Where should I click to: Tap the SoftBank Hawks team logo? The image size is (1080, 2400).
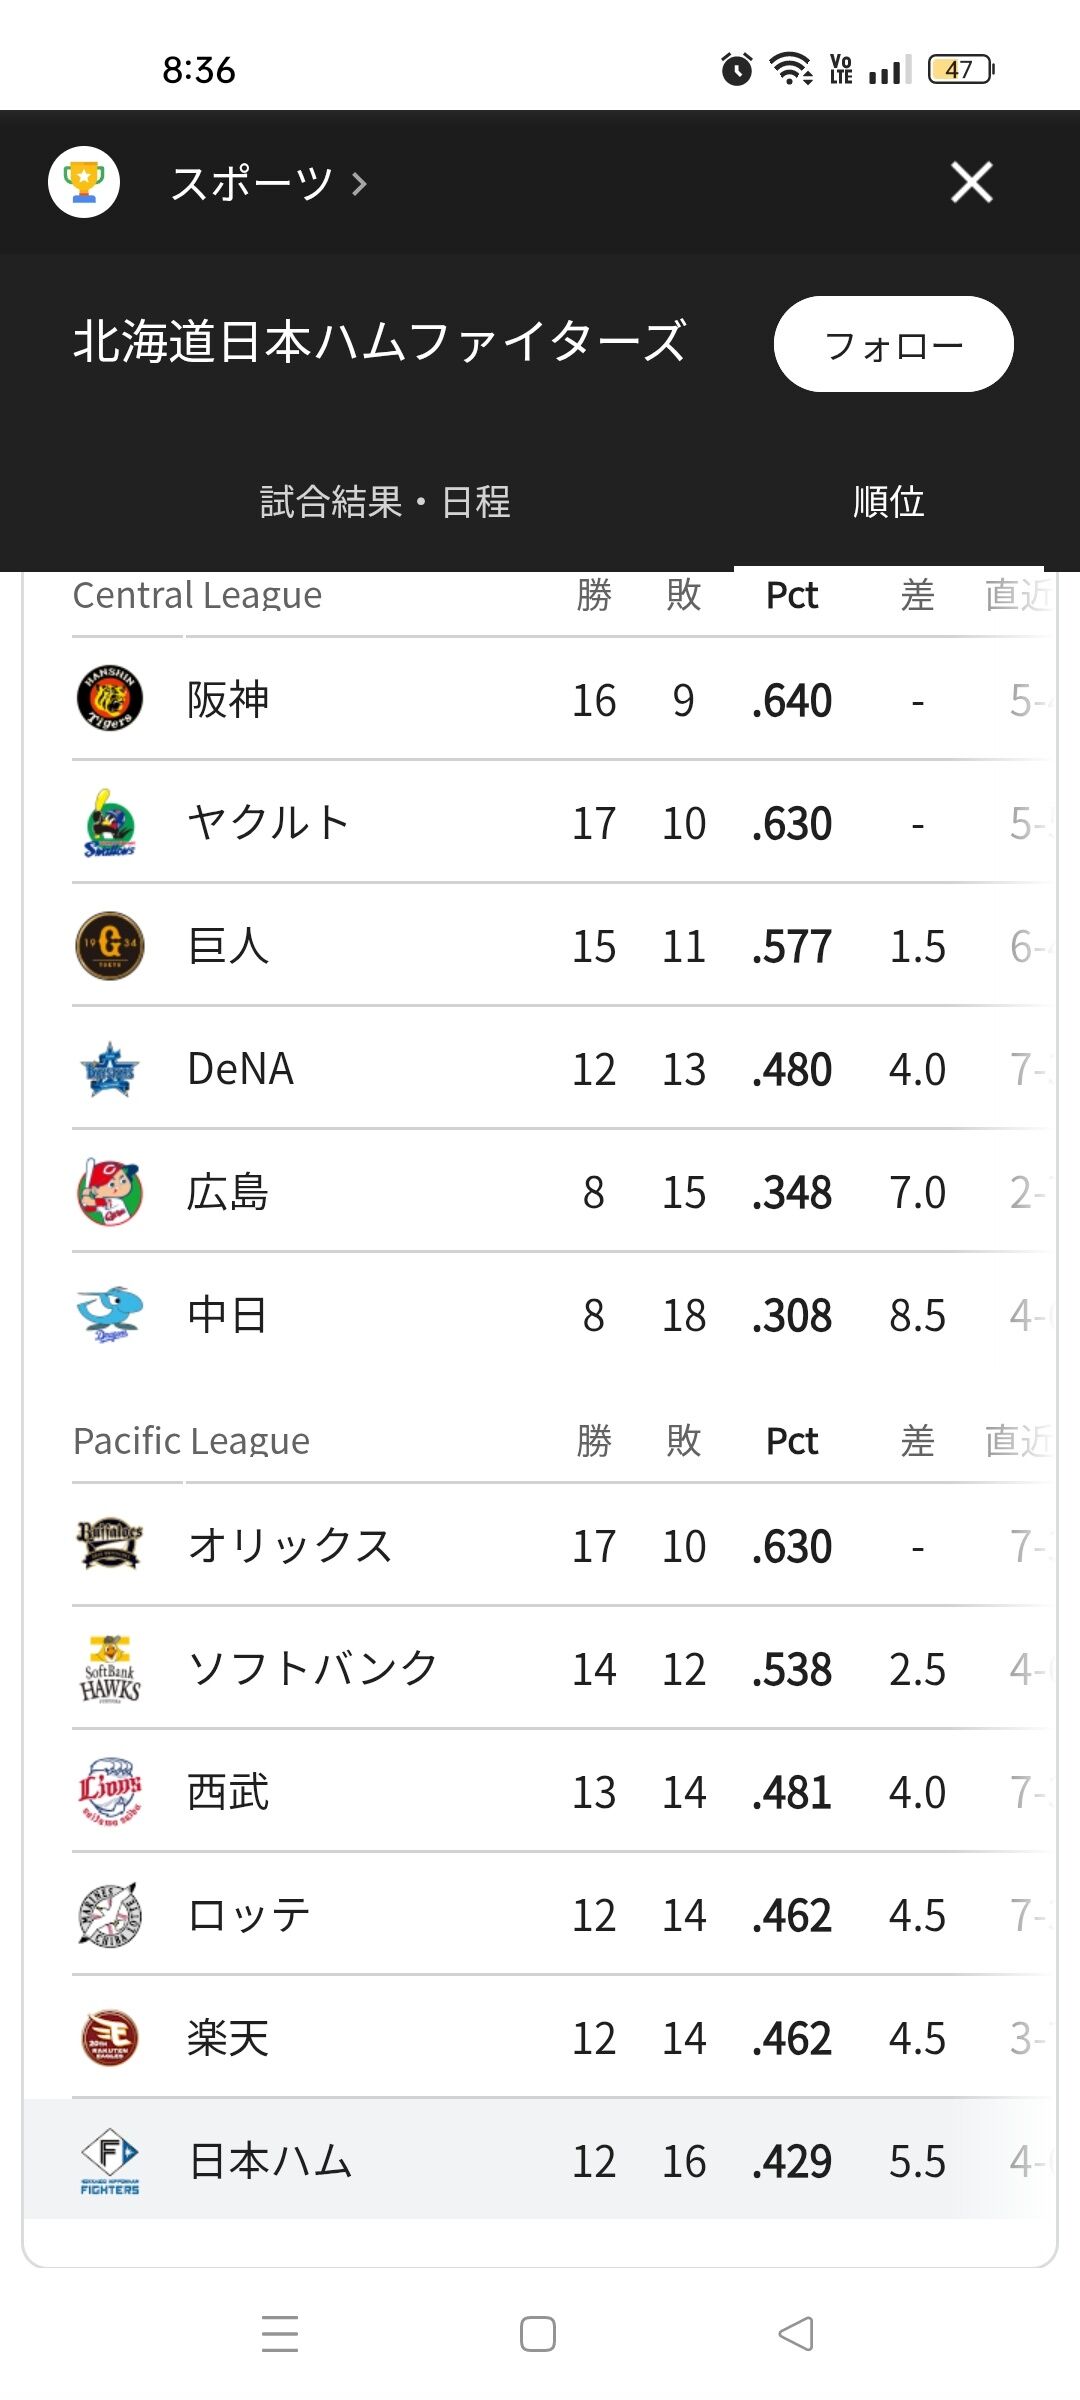[110, 1668]
